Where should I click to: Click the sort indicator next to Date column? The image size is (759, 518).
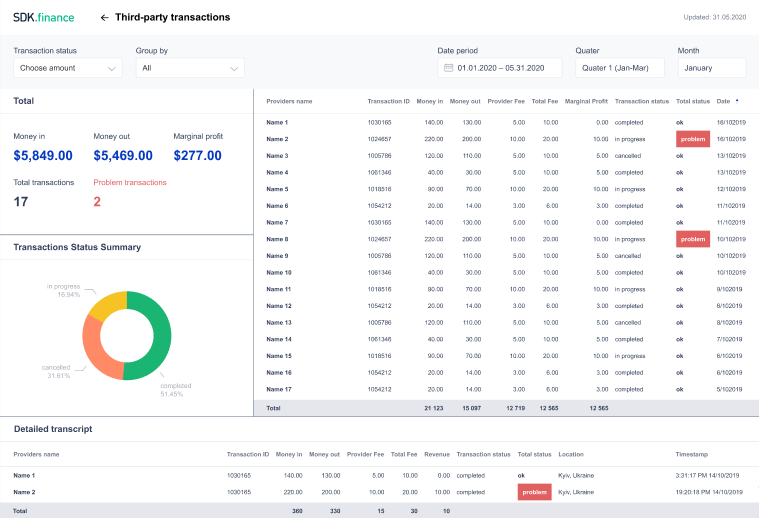tap(737, 101)
